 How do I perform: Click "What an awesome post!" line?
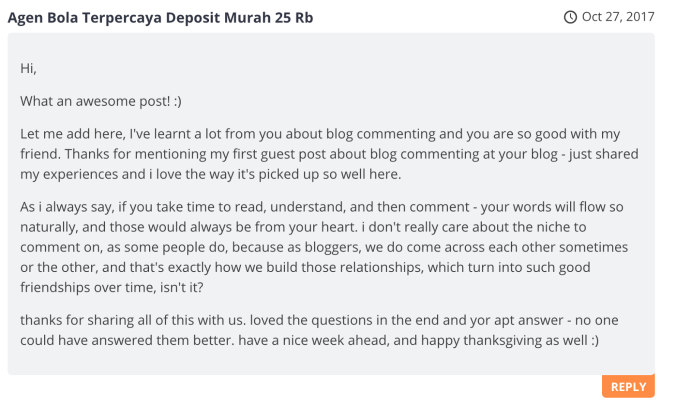pyautogui.click(x=101, y=101)
